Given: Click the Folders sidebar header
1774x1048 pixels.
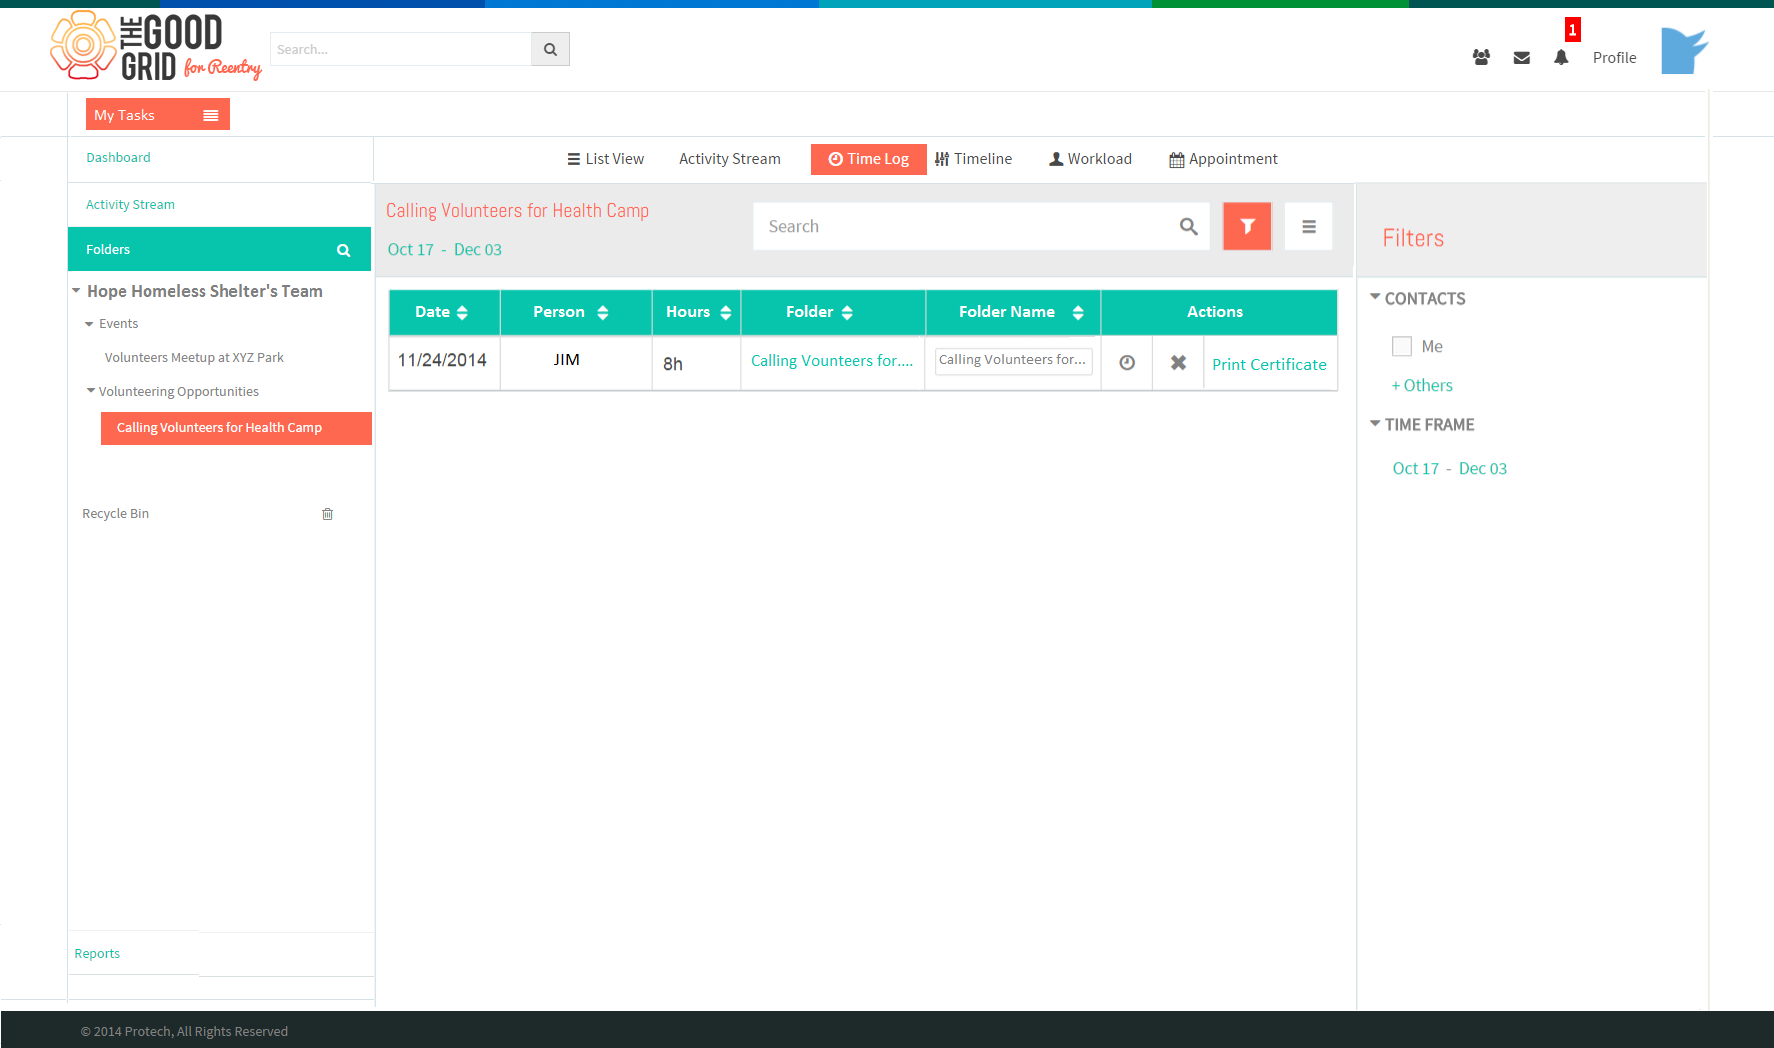Looking at the screenshot, I should [x=219, y=249].
